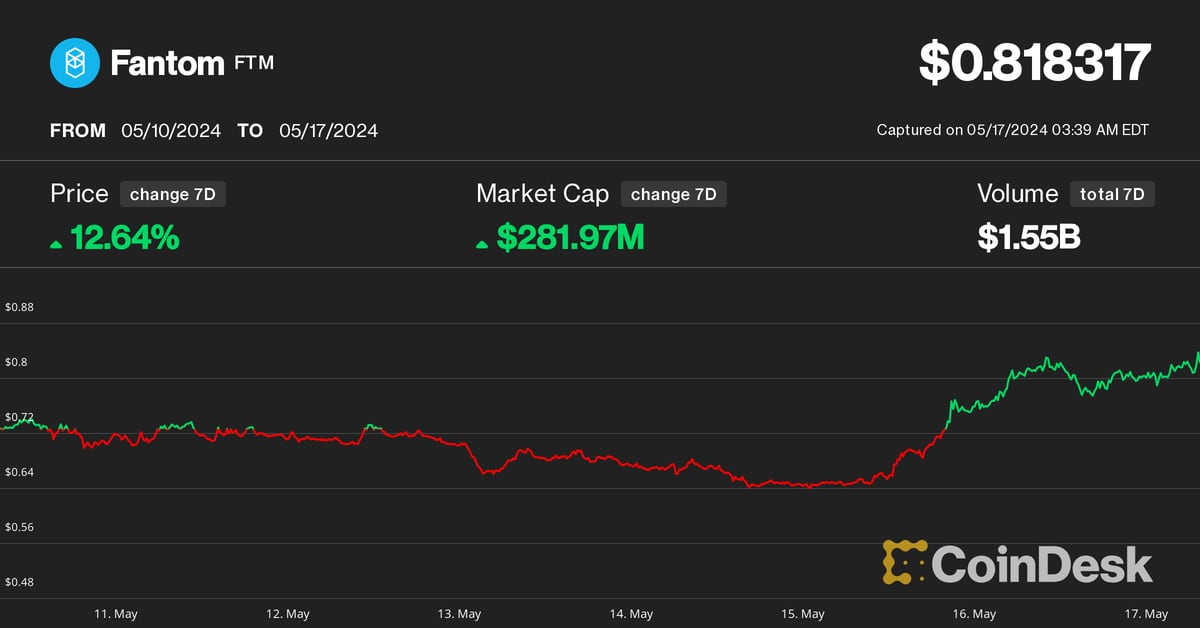Select the 'change 7D' badge next to Market Cap
The width and height of the screenshot is (1200, 628).
click(673, 194)
